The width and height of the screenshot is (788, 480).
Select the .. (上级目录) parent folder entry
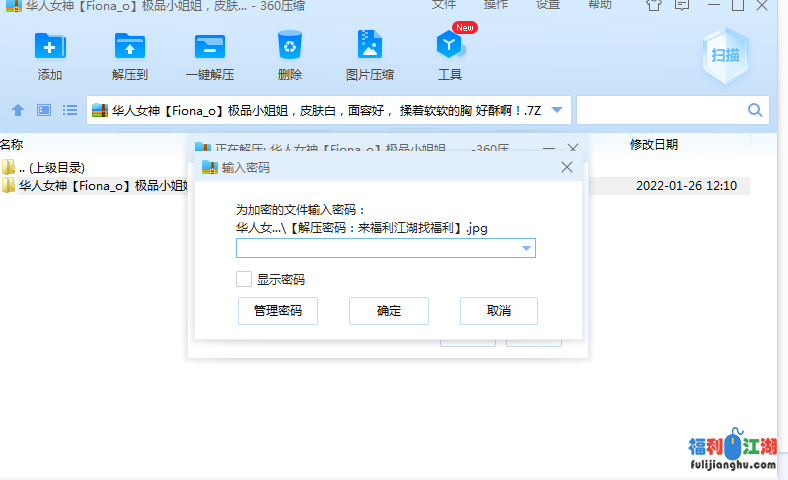[51, 167]
